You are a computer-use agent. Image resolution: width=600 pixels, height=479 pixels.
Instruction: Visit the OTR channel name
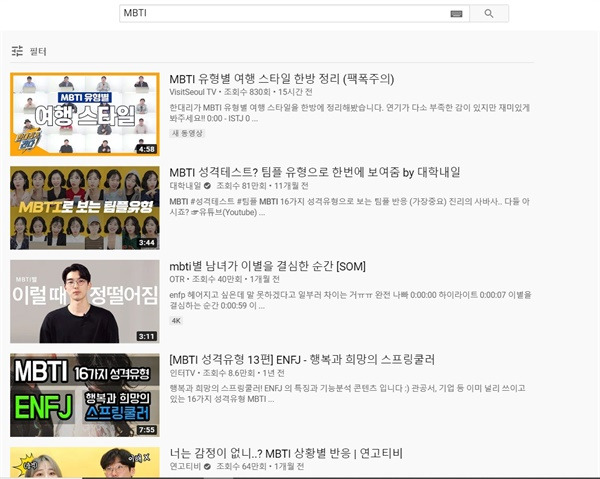[x=177, y=279]
